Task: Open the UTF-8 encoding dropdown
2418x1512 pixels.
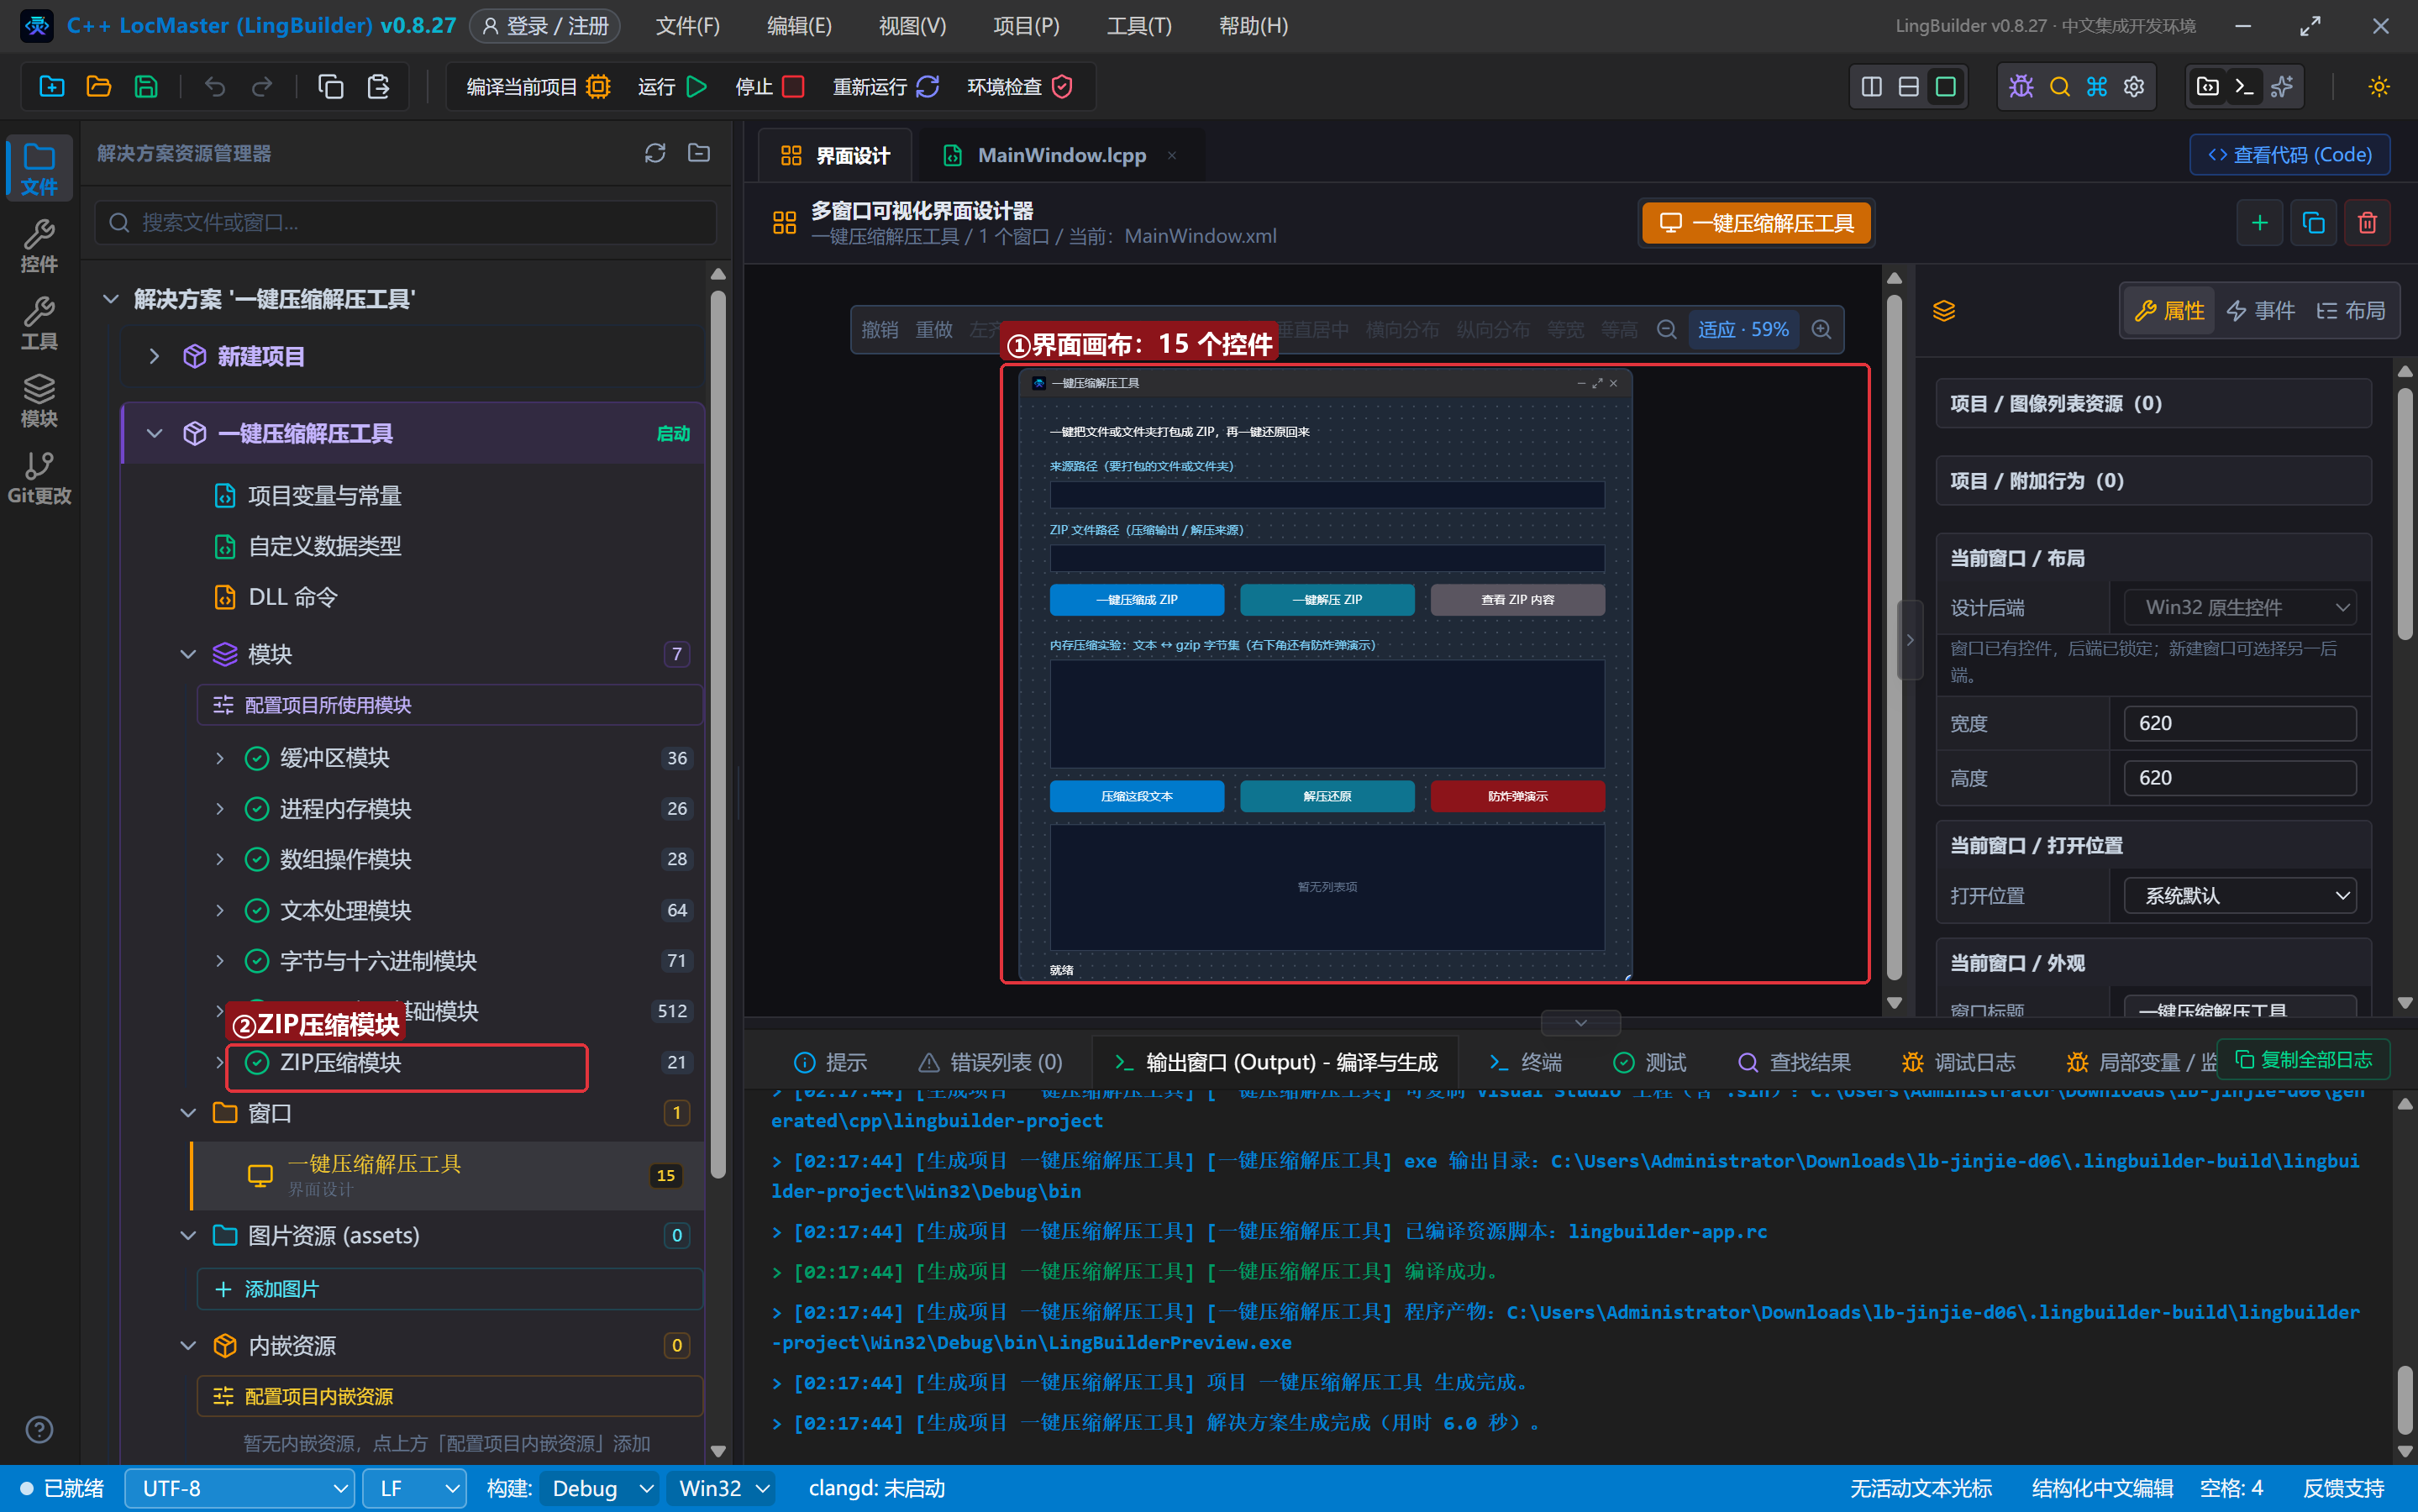Action: tap(240, 1489)
